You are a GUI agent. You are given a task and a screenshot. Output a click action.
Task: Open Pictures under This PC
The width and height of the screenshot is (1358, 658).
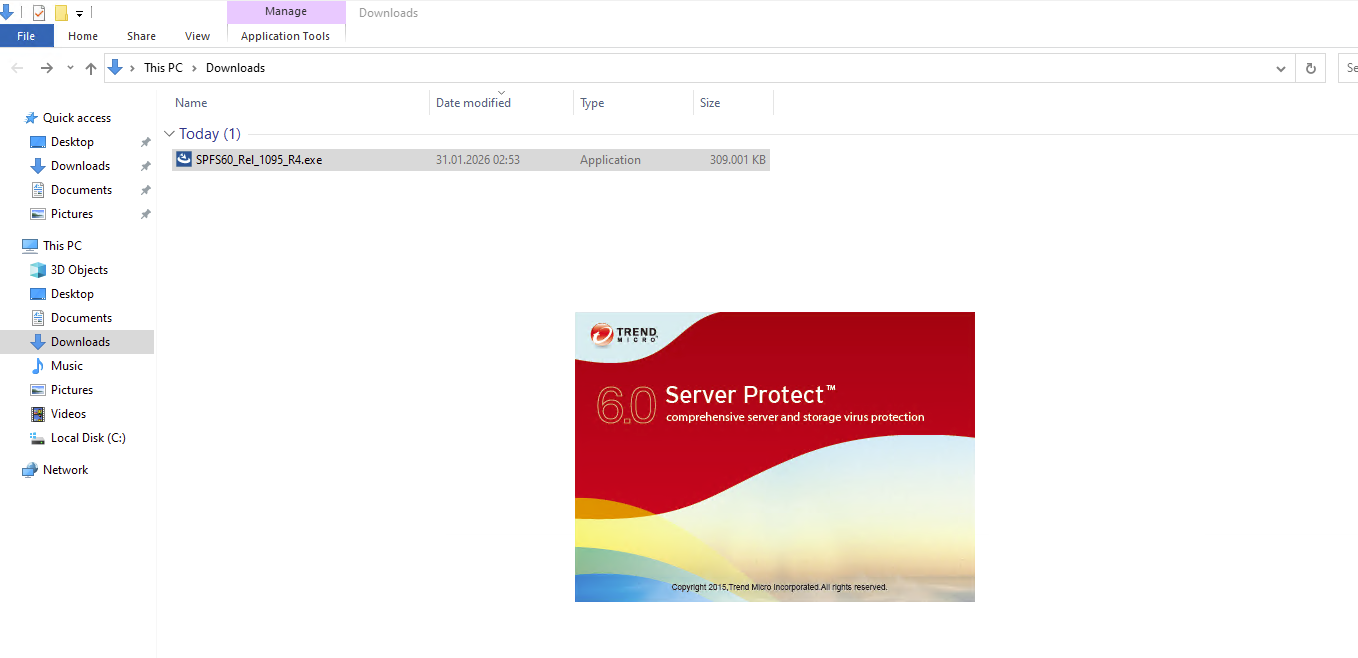[x=72, y=390]
